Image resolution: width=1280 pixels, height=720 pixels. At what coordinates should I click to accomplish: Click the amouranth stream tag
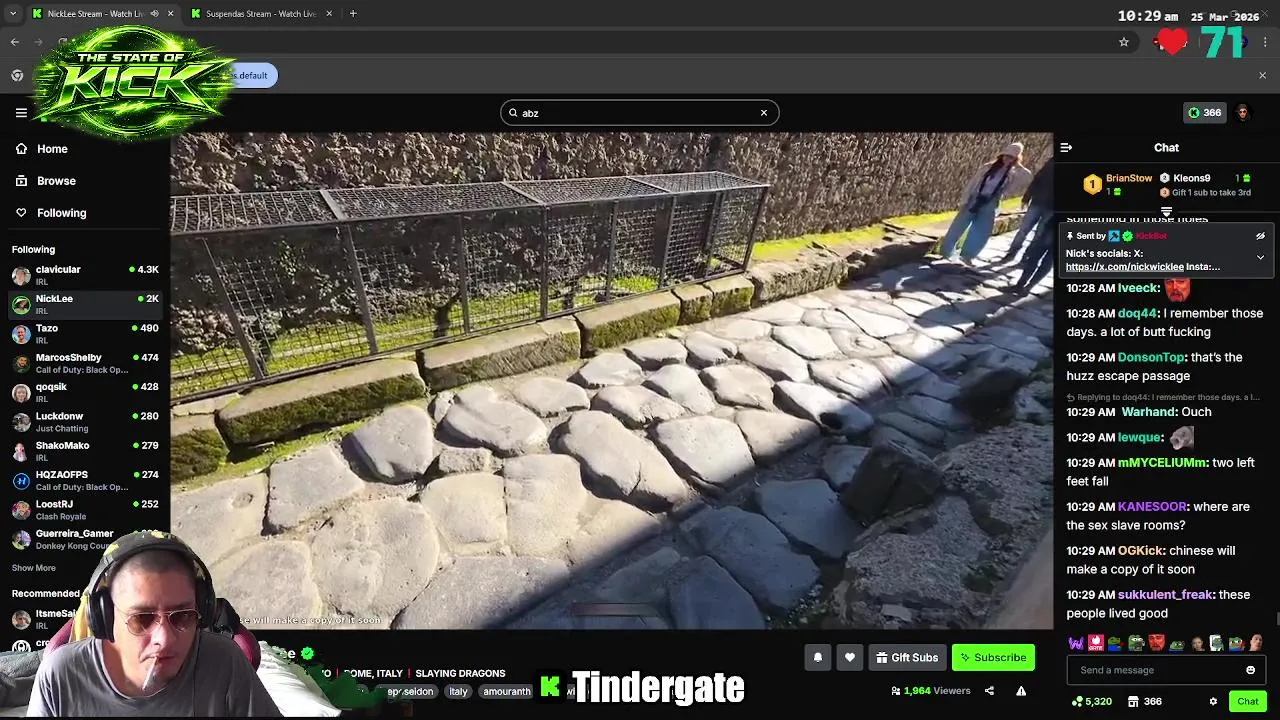(x=507, y=691)
